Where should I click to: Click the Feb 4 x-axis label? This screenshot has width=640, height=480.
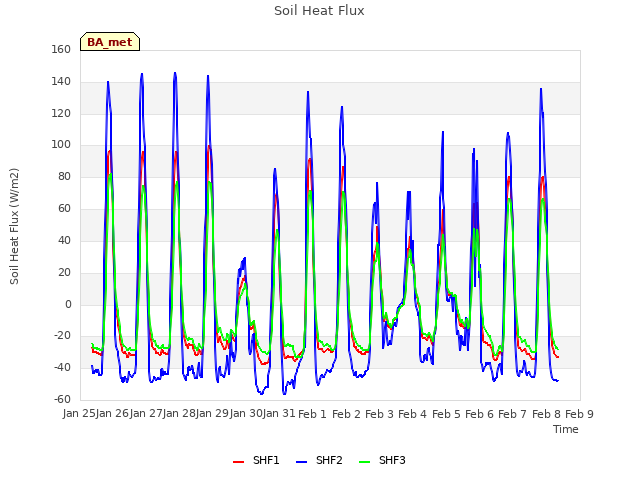pyautogui.click(x=413, y=414)
